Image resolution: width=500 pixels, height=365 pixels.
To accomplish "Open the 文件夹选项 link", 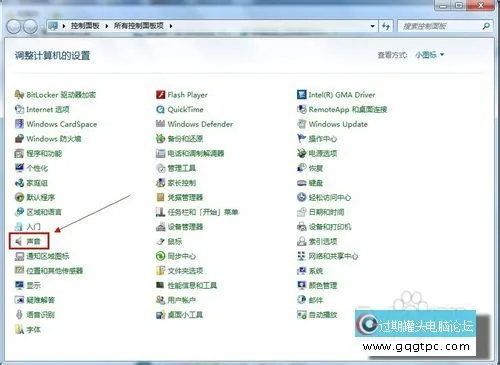I will pos(185,271).
